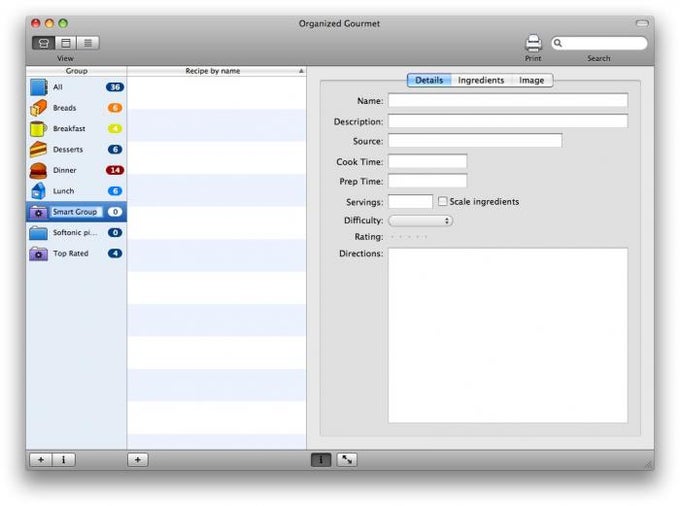Click into the Prep Time field
The height and width of the screenshot is (506, 680).
pyautogui.click(x=428, y=181)
